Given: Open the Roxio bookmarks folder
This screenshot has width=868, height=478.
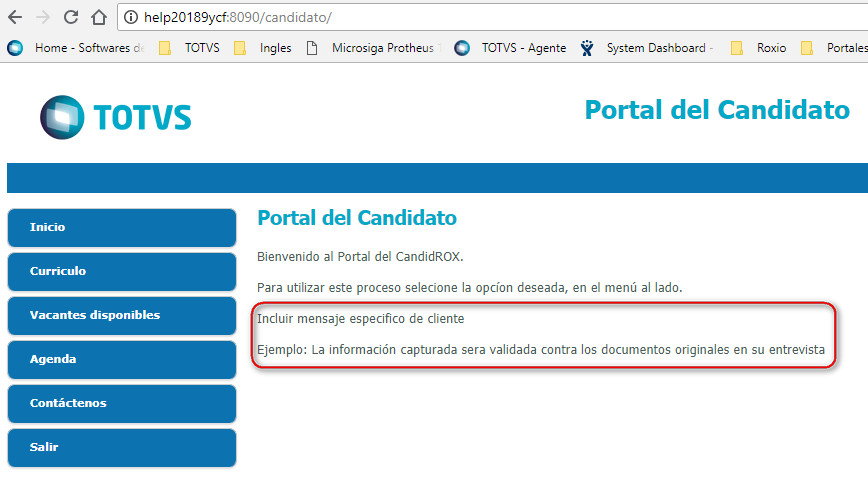Looking at the screenshot, I should [x=758, y=48].
